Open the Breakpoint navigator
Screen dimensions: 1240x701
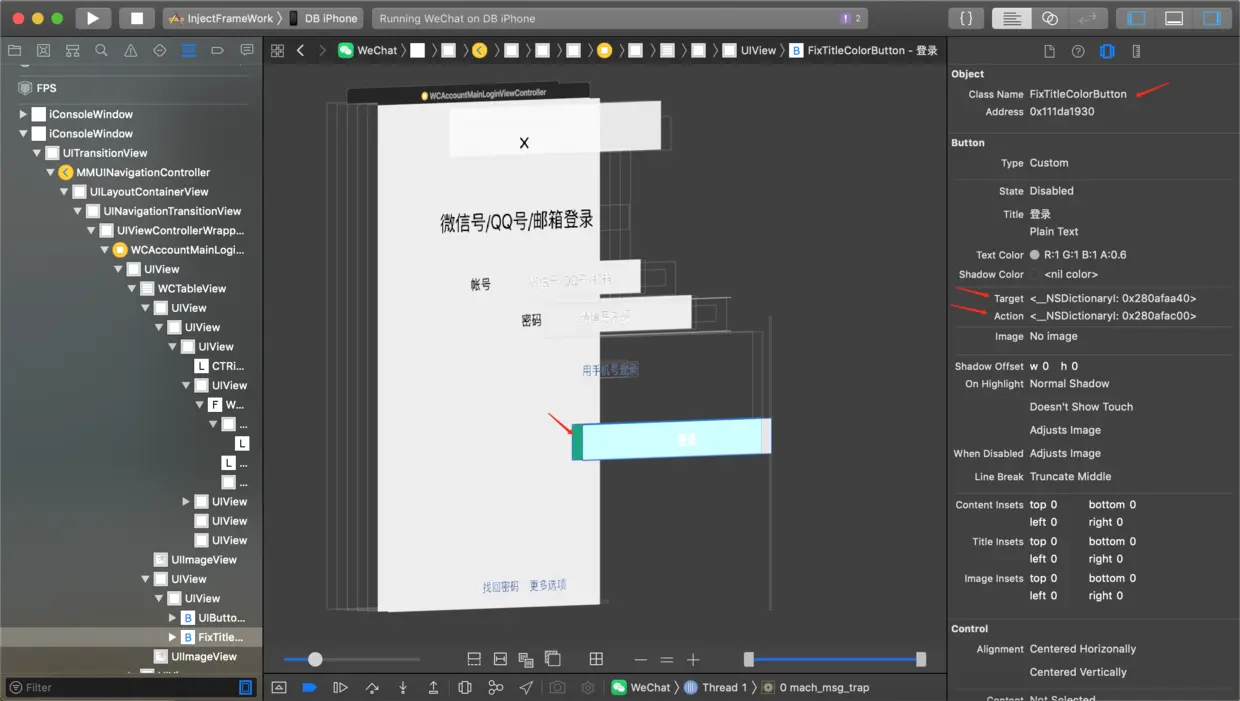point(217,50)
